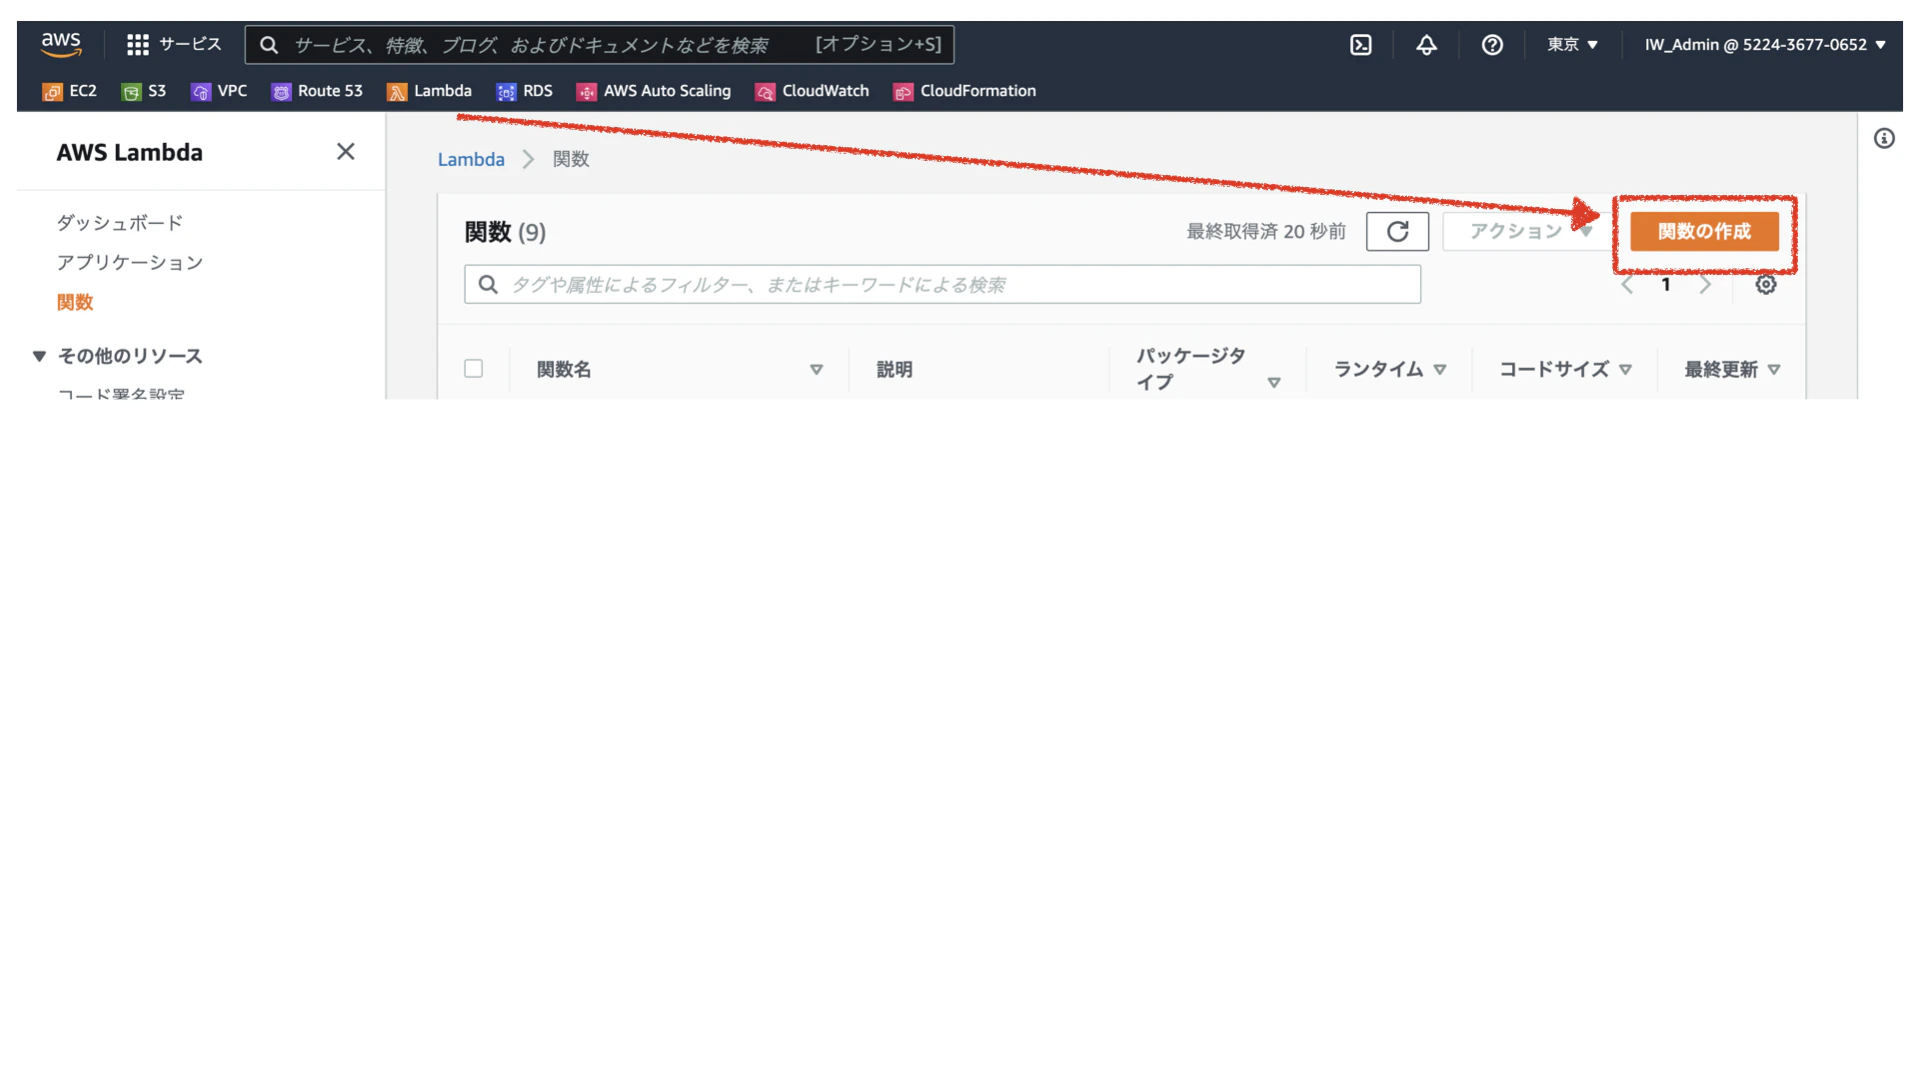
Task: Open the help question-mark icon
Action: click(1492, 44)
